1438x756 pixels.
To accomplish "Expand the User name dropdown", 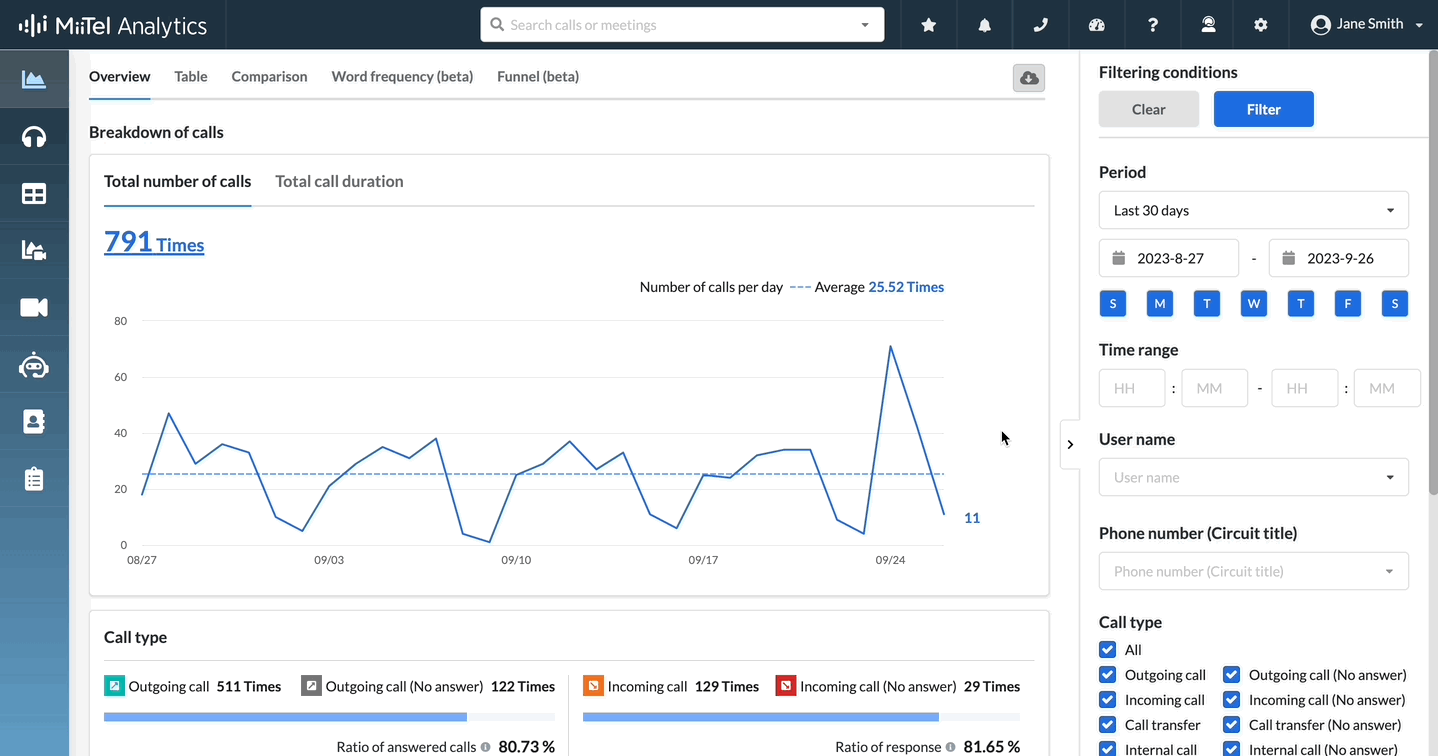I will pos(1253,478).
